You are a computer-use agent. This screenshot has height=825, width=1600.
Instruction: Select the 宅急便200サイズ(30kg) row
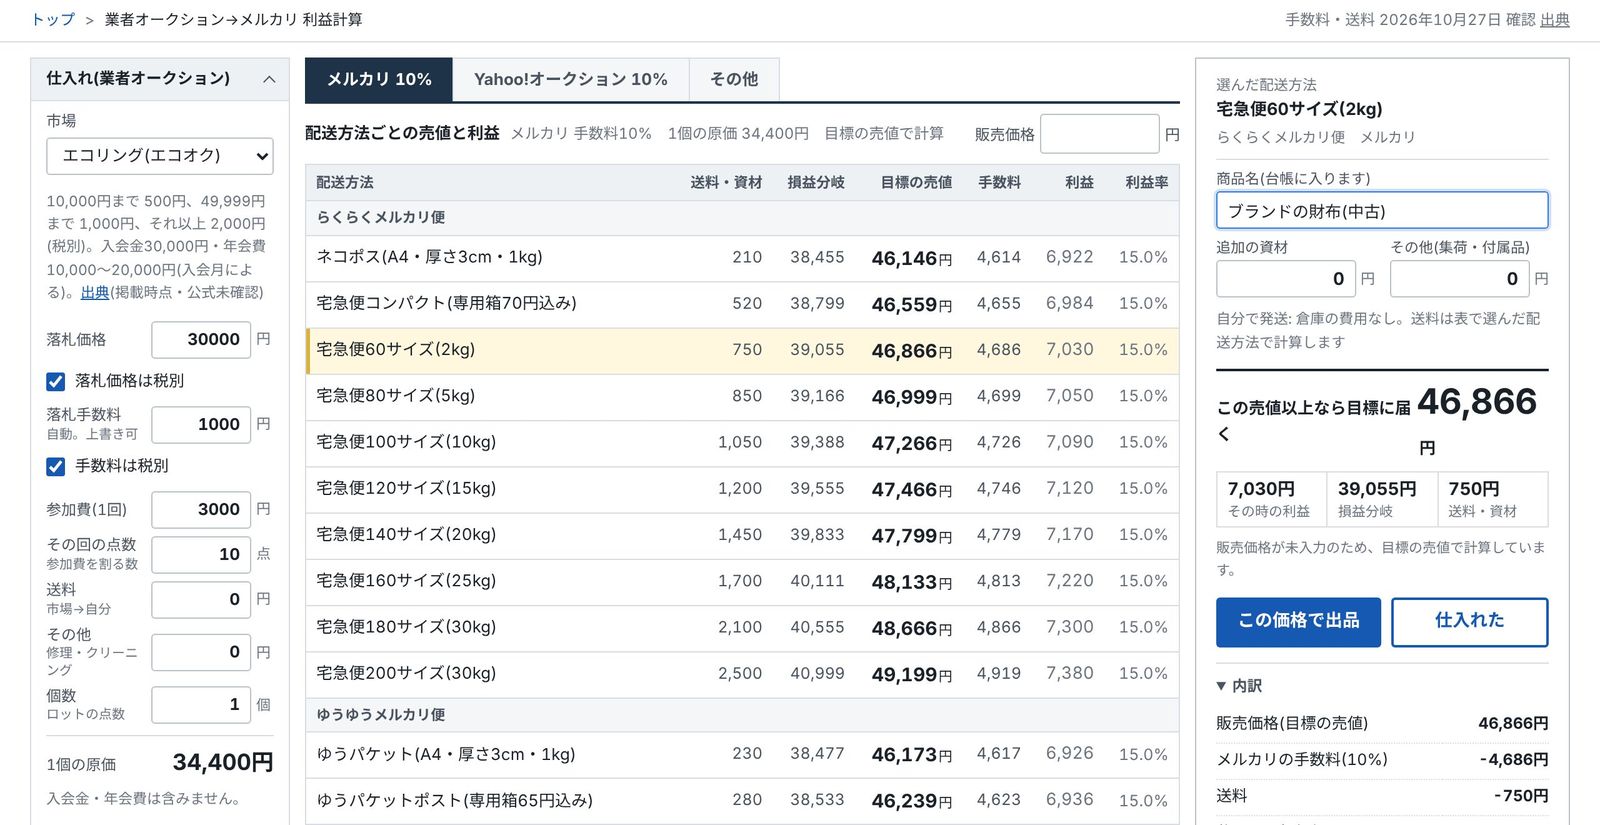[742, 675]
